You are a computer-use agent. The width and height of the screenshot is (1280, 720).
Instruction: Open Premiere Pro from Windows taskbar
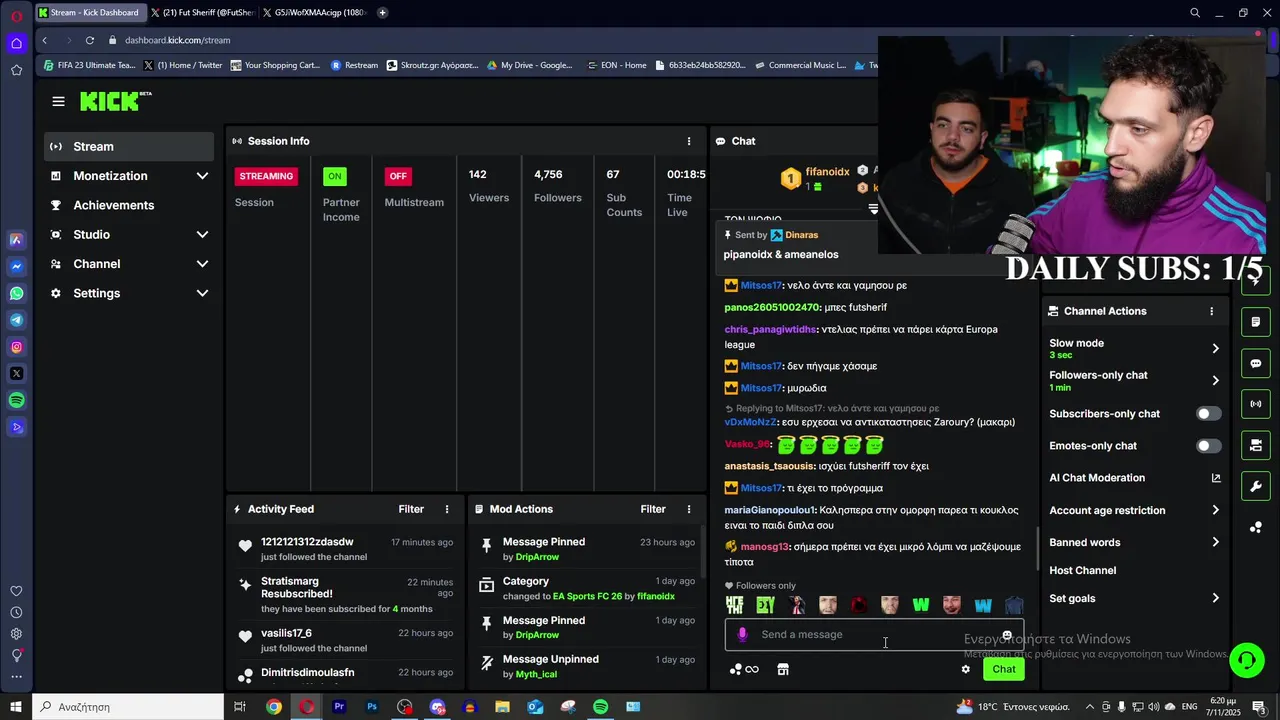pyautogui.click(x=339, y=707)
